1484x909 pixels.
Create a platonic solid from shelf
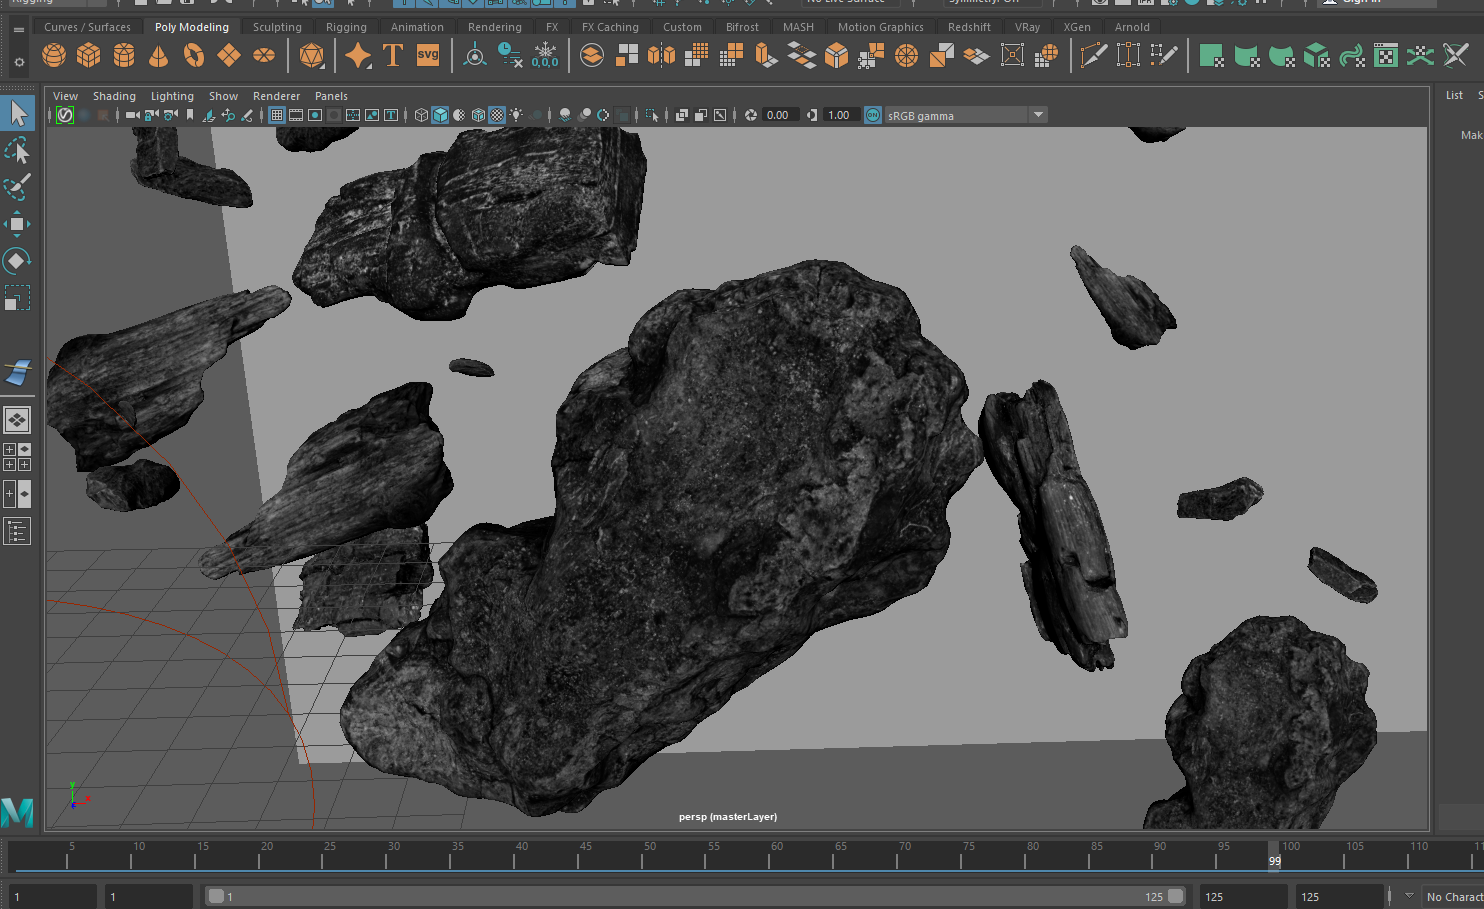[x=312, y=56]
